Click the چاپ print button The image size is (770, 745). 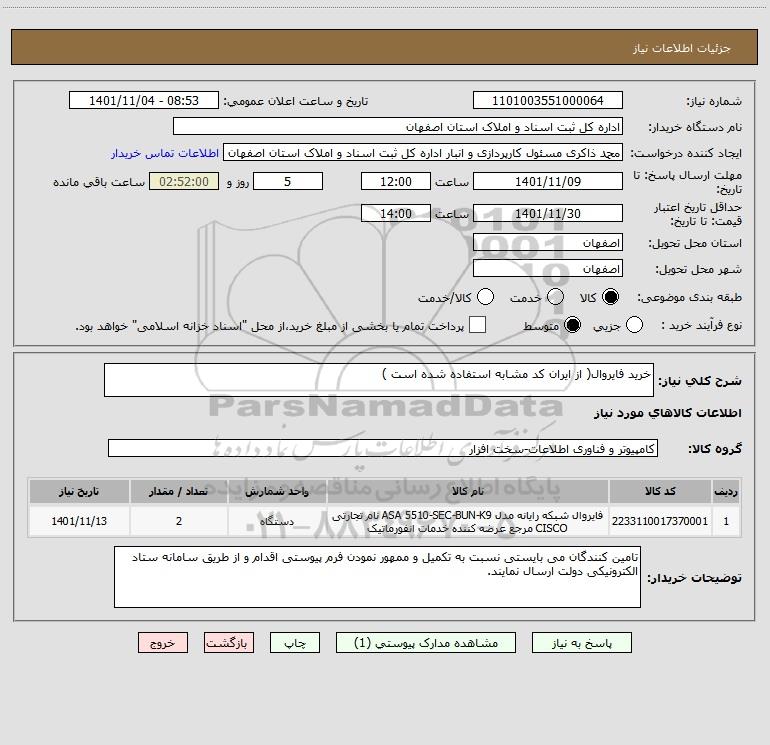tap(295, 643)
